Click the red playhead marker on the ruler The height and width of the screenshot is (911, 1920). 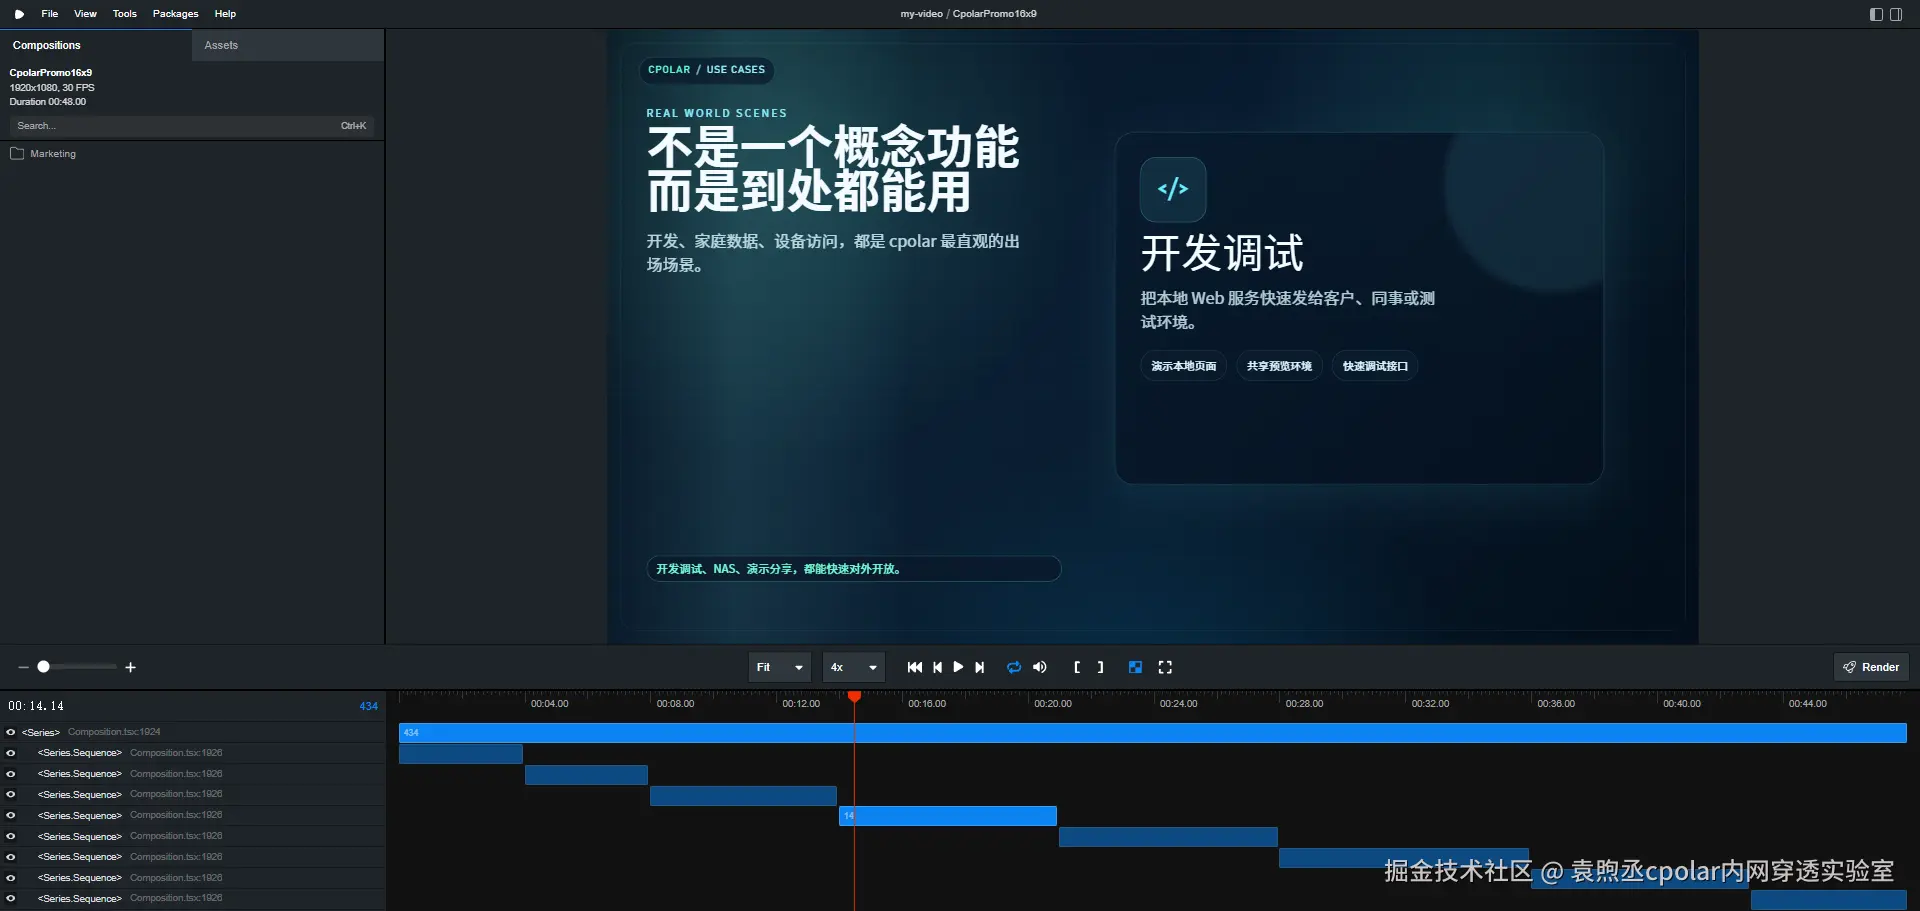click(854, 696)
